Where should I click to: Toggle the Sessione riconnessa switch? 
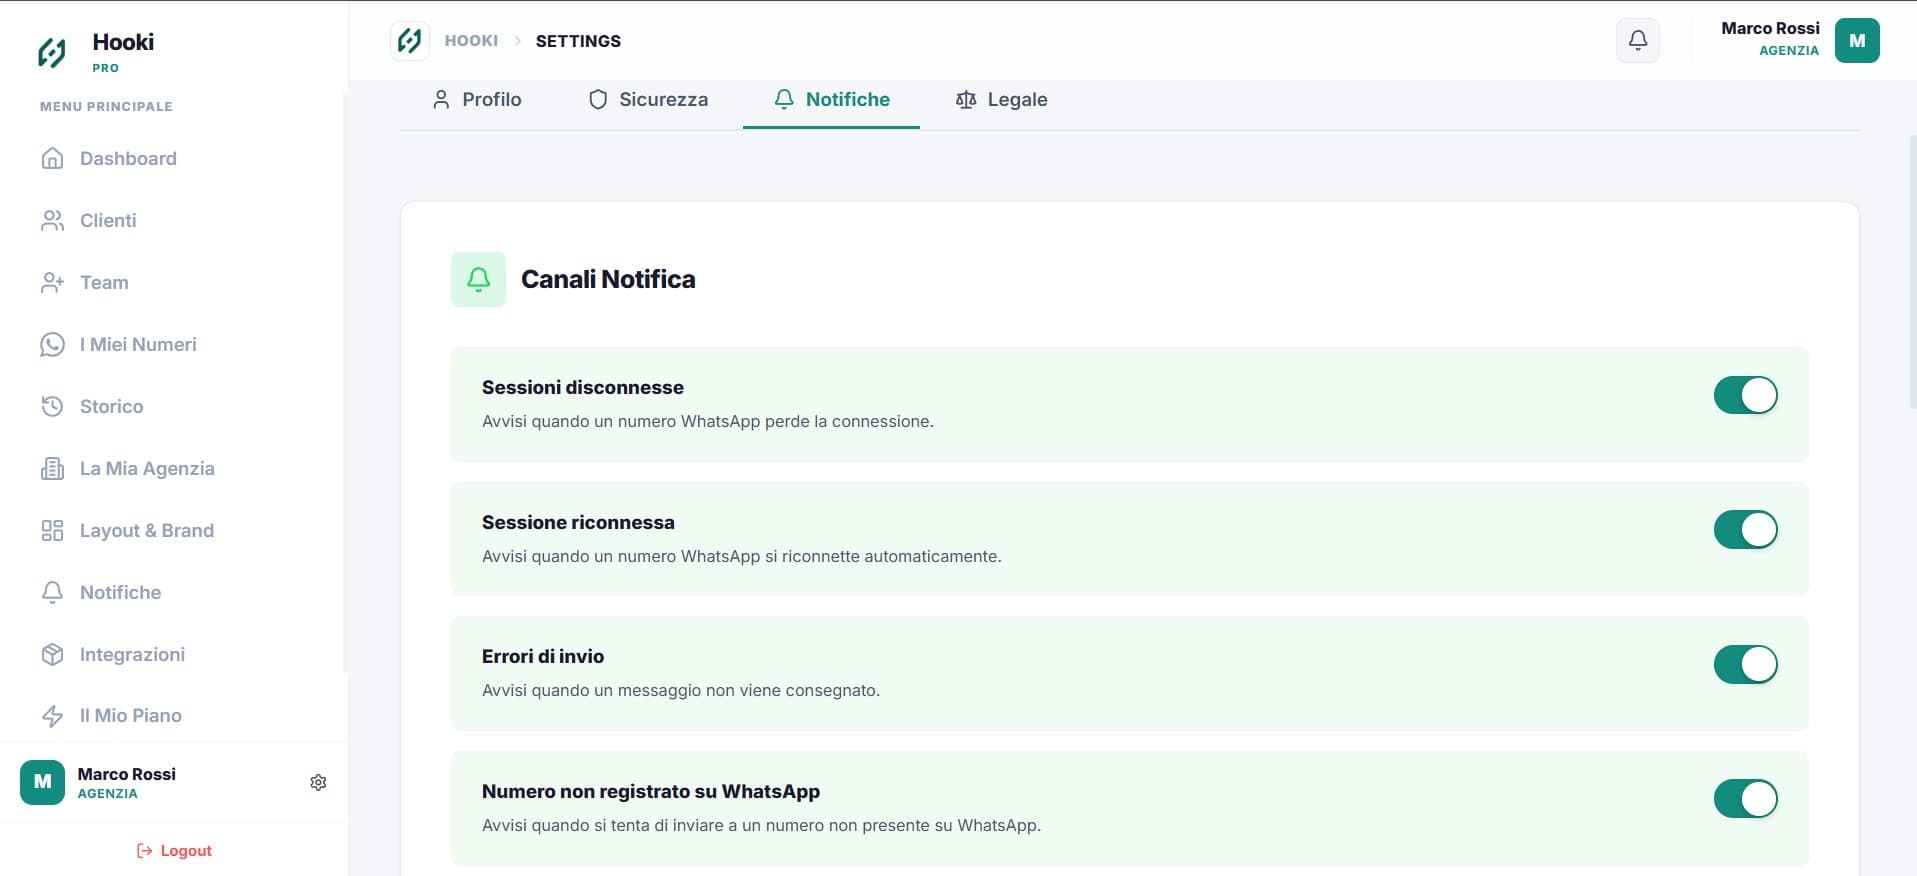click(1746, 529)
